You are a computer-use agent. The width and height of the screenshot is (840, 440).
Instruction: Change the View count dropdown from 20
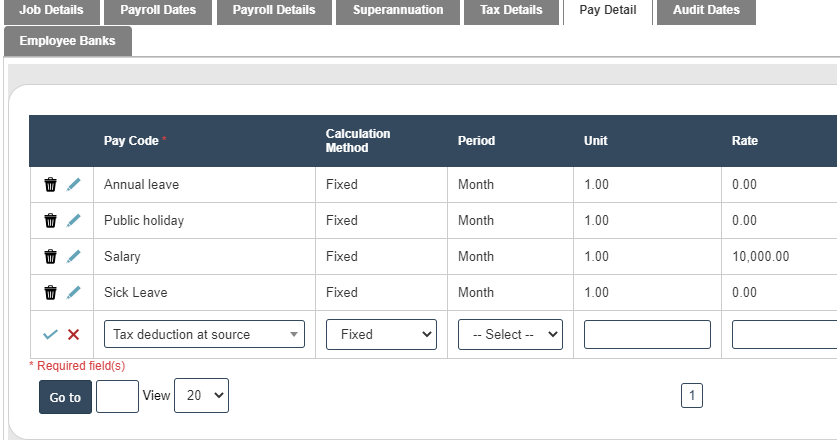tap(201, 396)
